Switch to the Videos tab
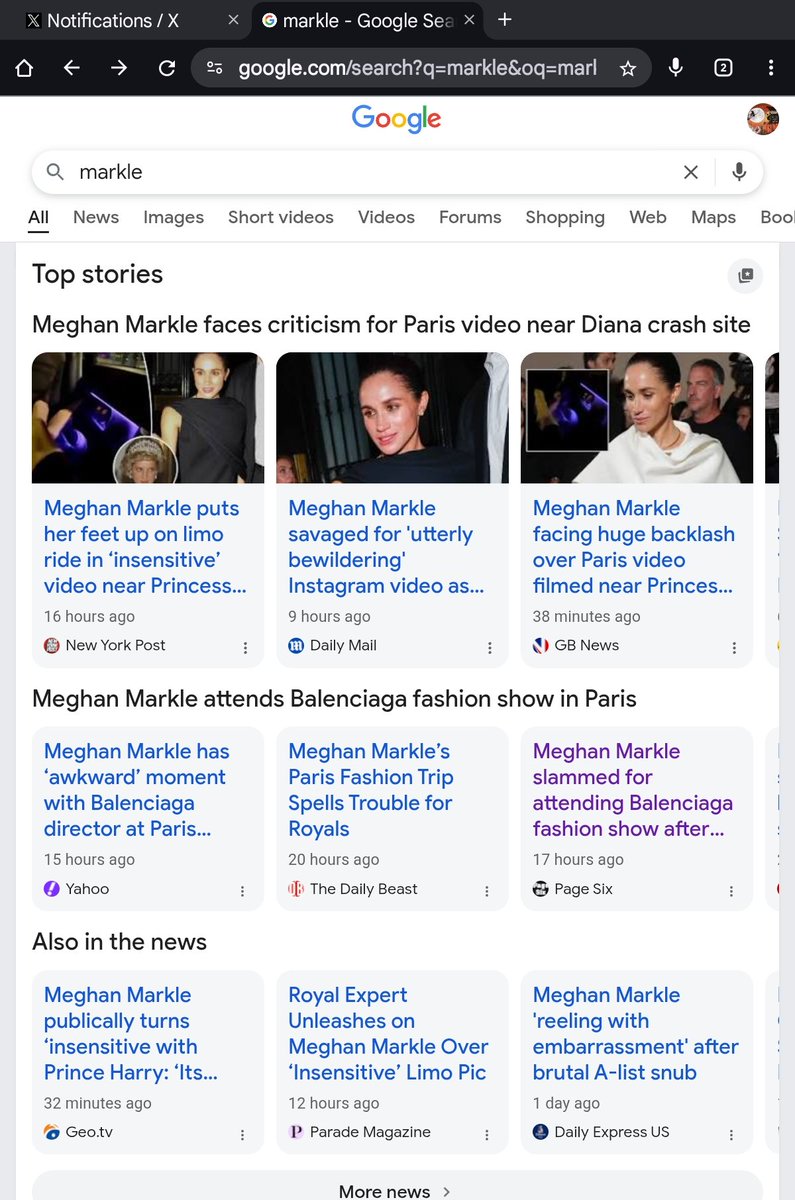 386,217
